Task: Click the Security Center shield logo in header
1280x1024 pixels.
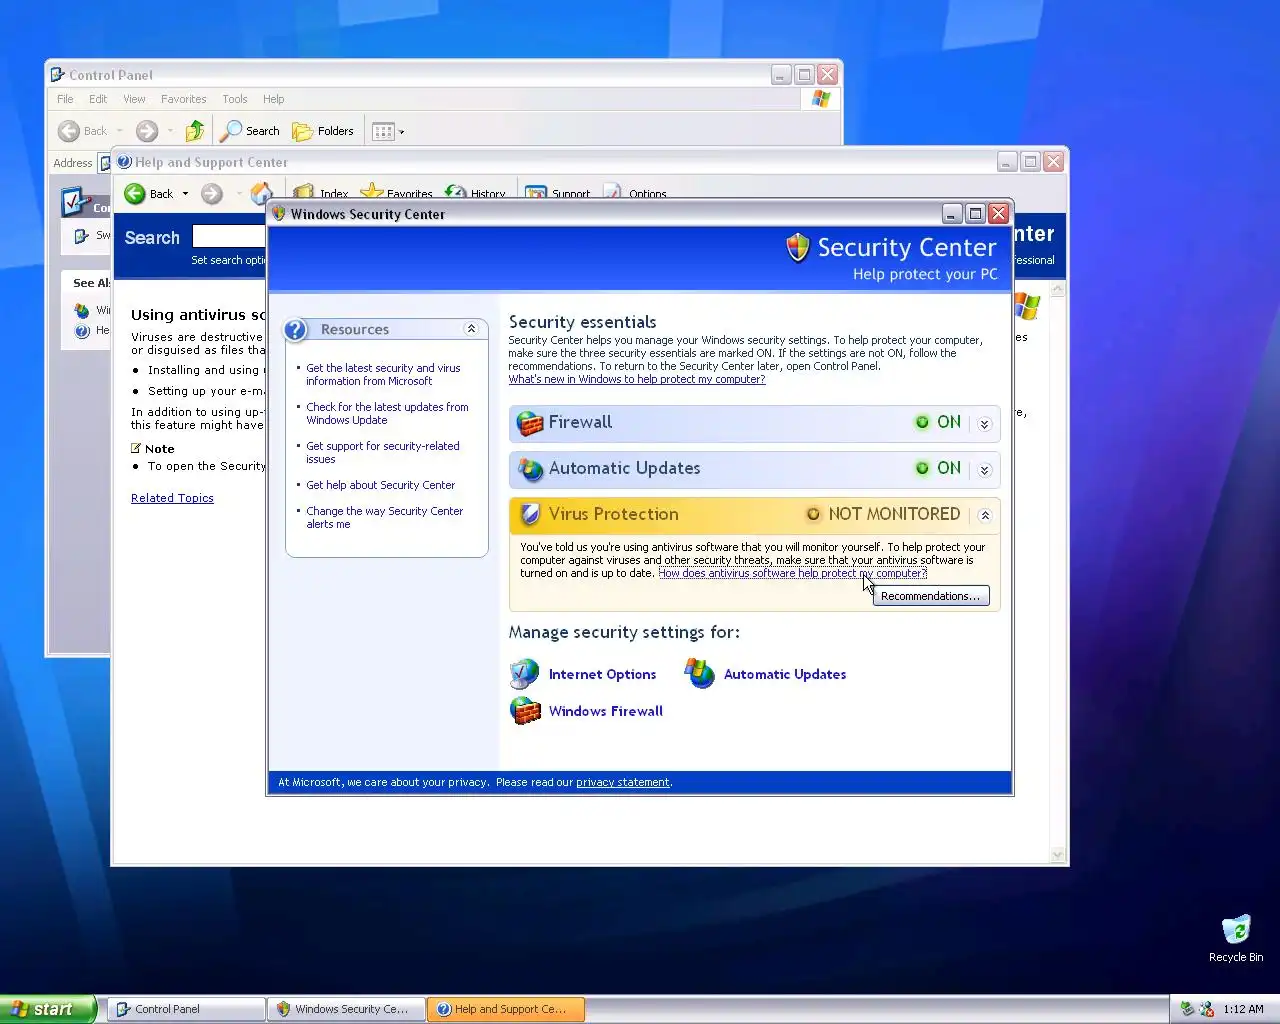Action: click(x=797, y=247)
